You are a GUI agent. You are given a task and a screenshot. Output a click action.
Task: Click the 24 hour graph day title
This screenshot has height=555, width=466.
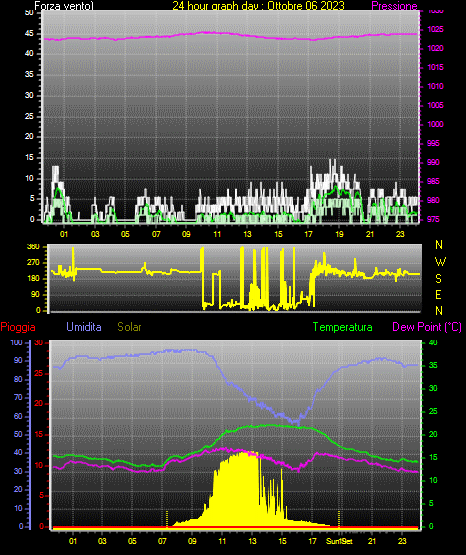258,6
